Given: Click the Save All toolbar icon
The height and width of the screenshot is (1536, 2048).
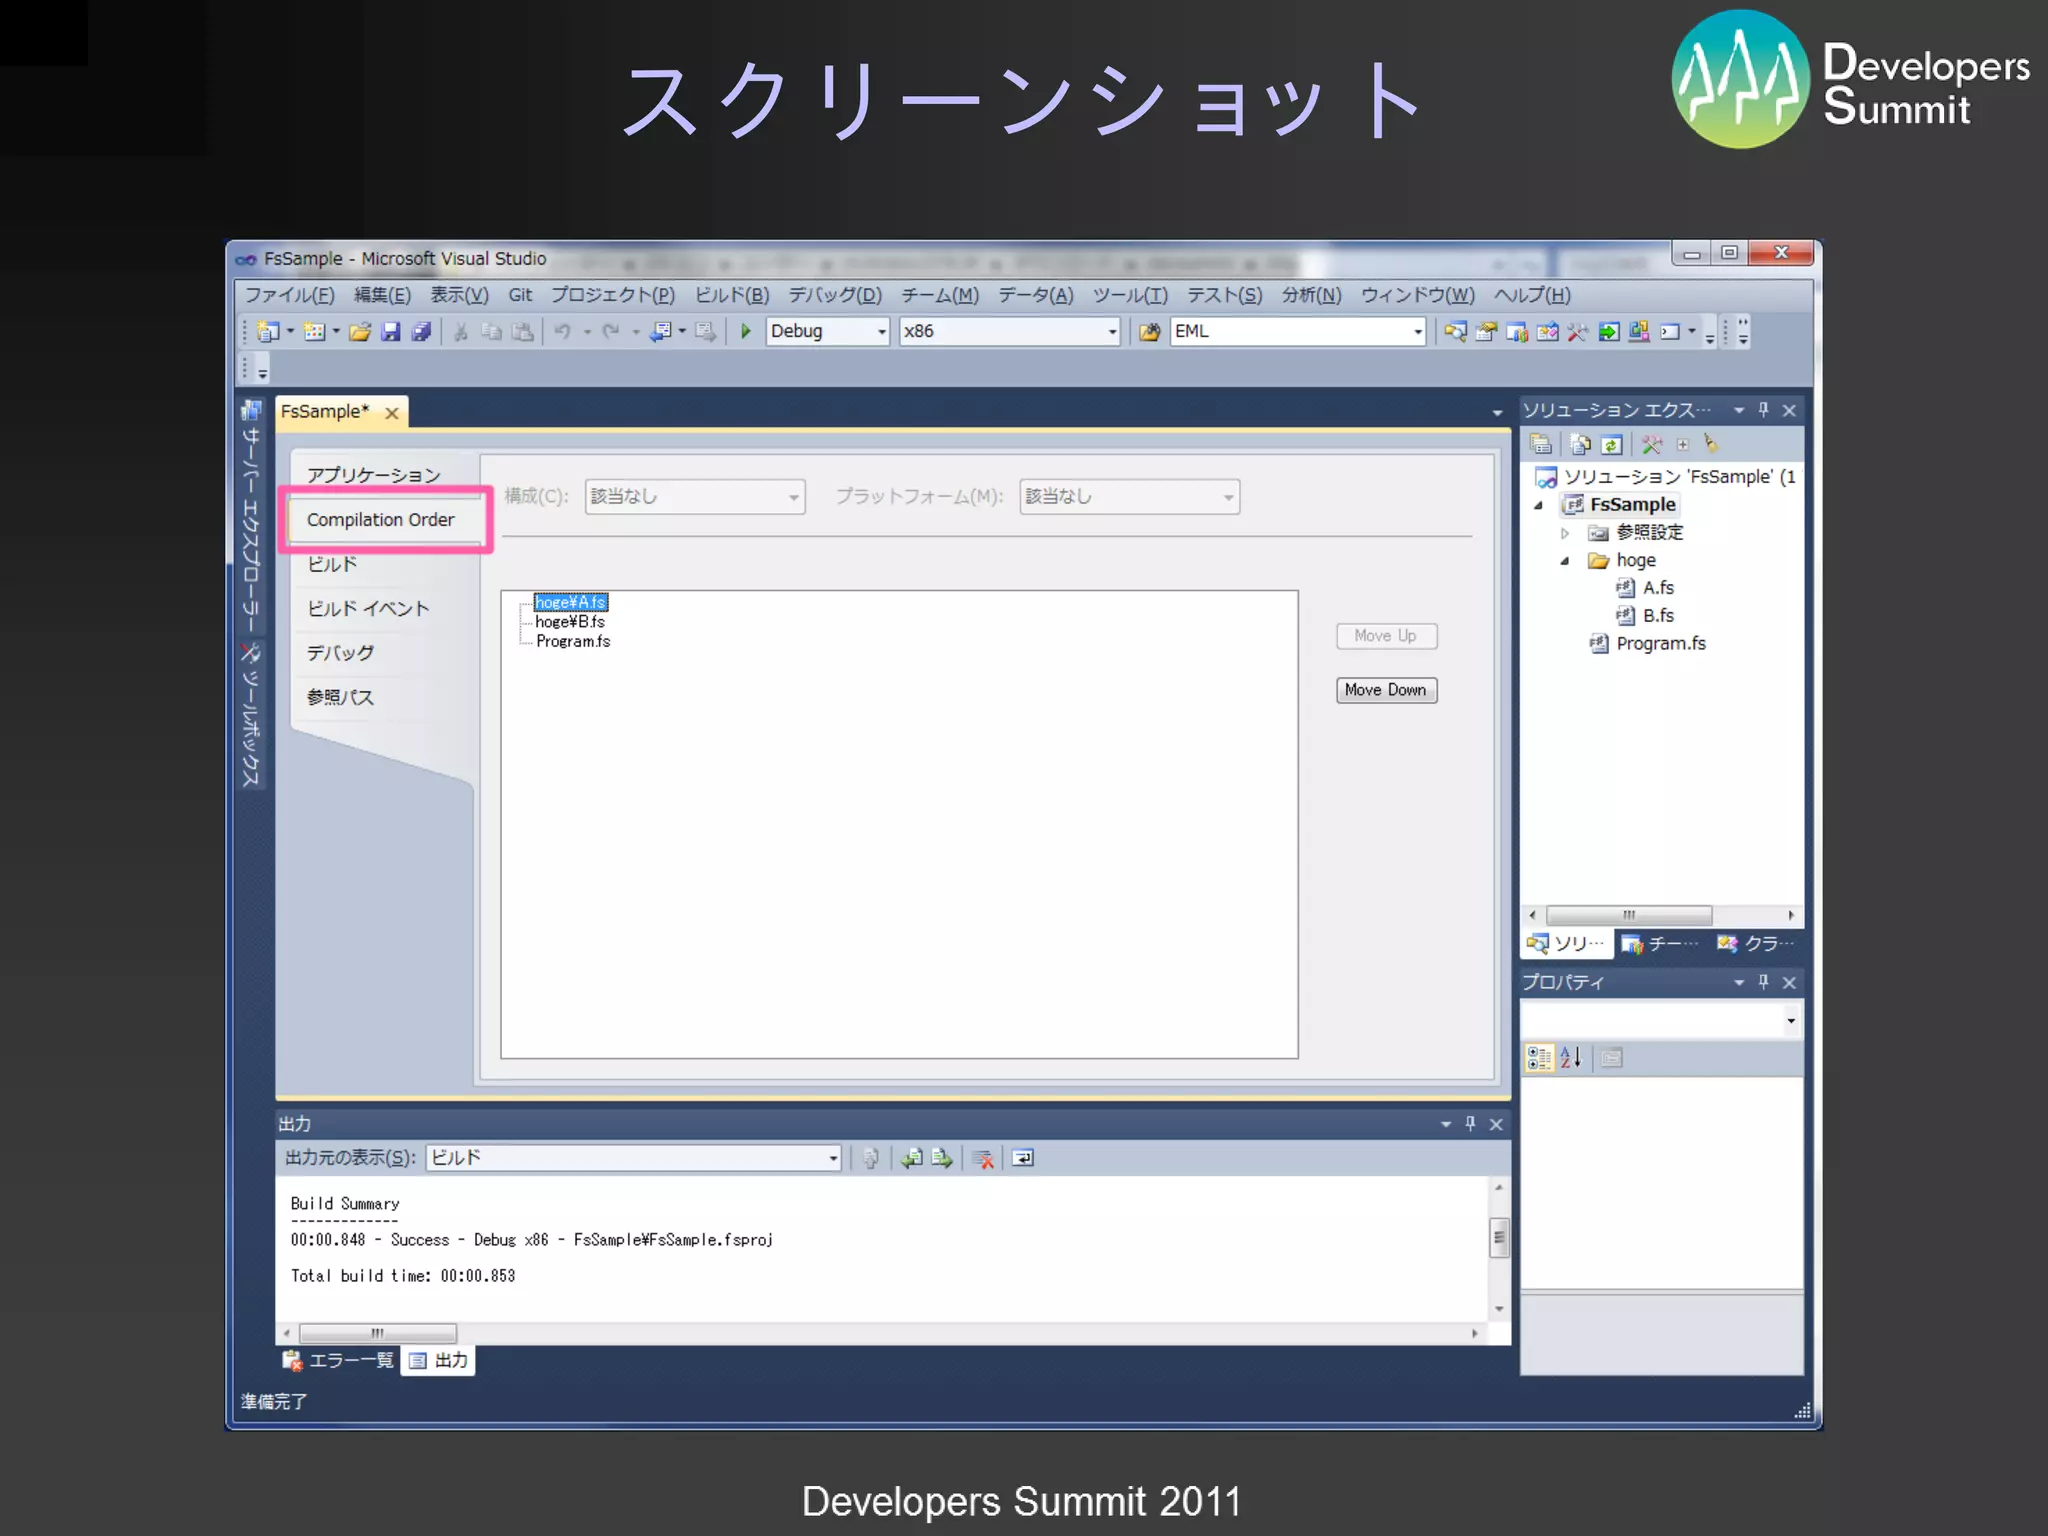Looking at the screenshot, I should (x=422, y=332).
